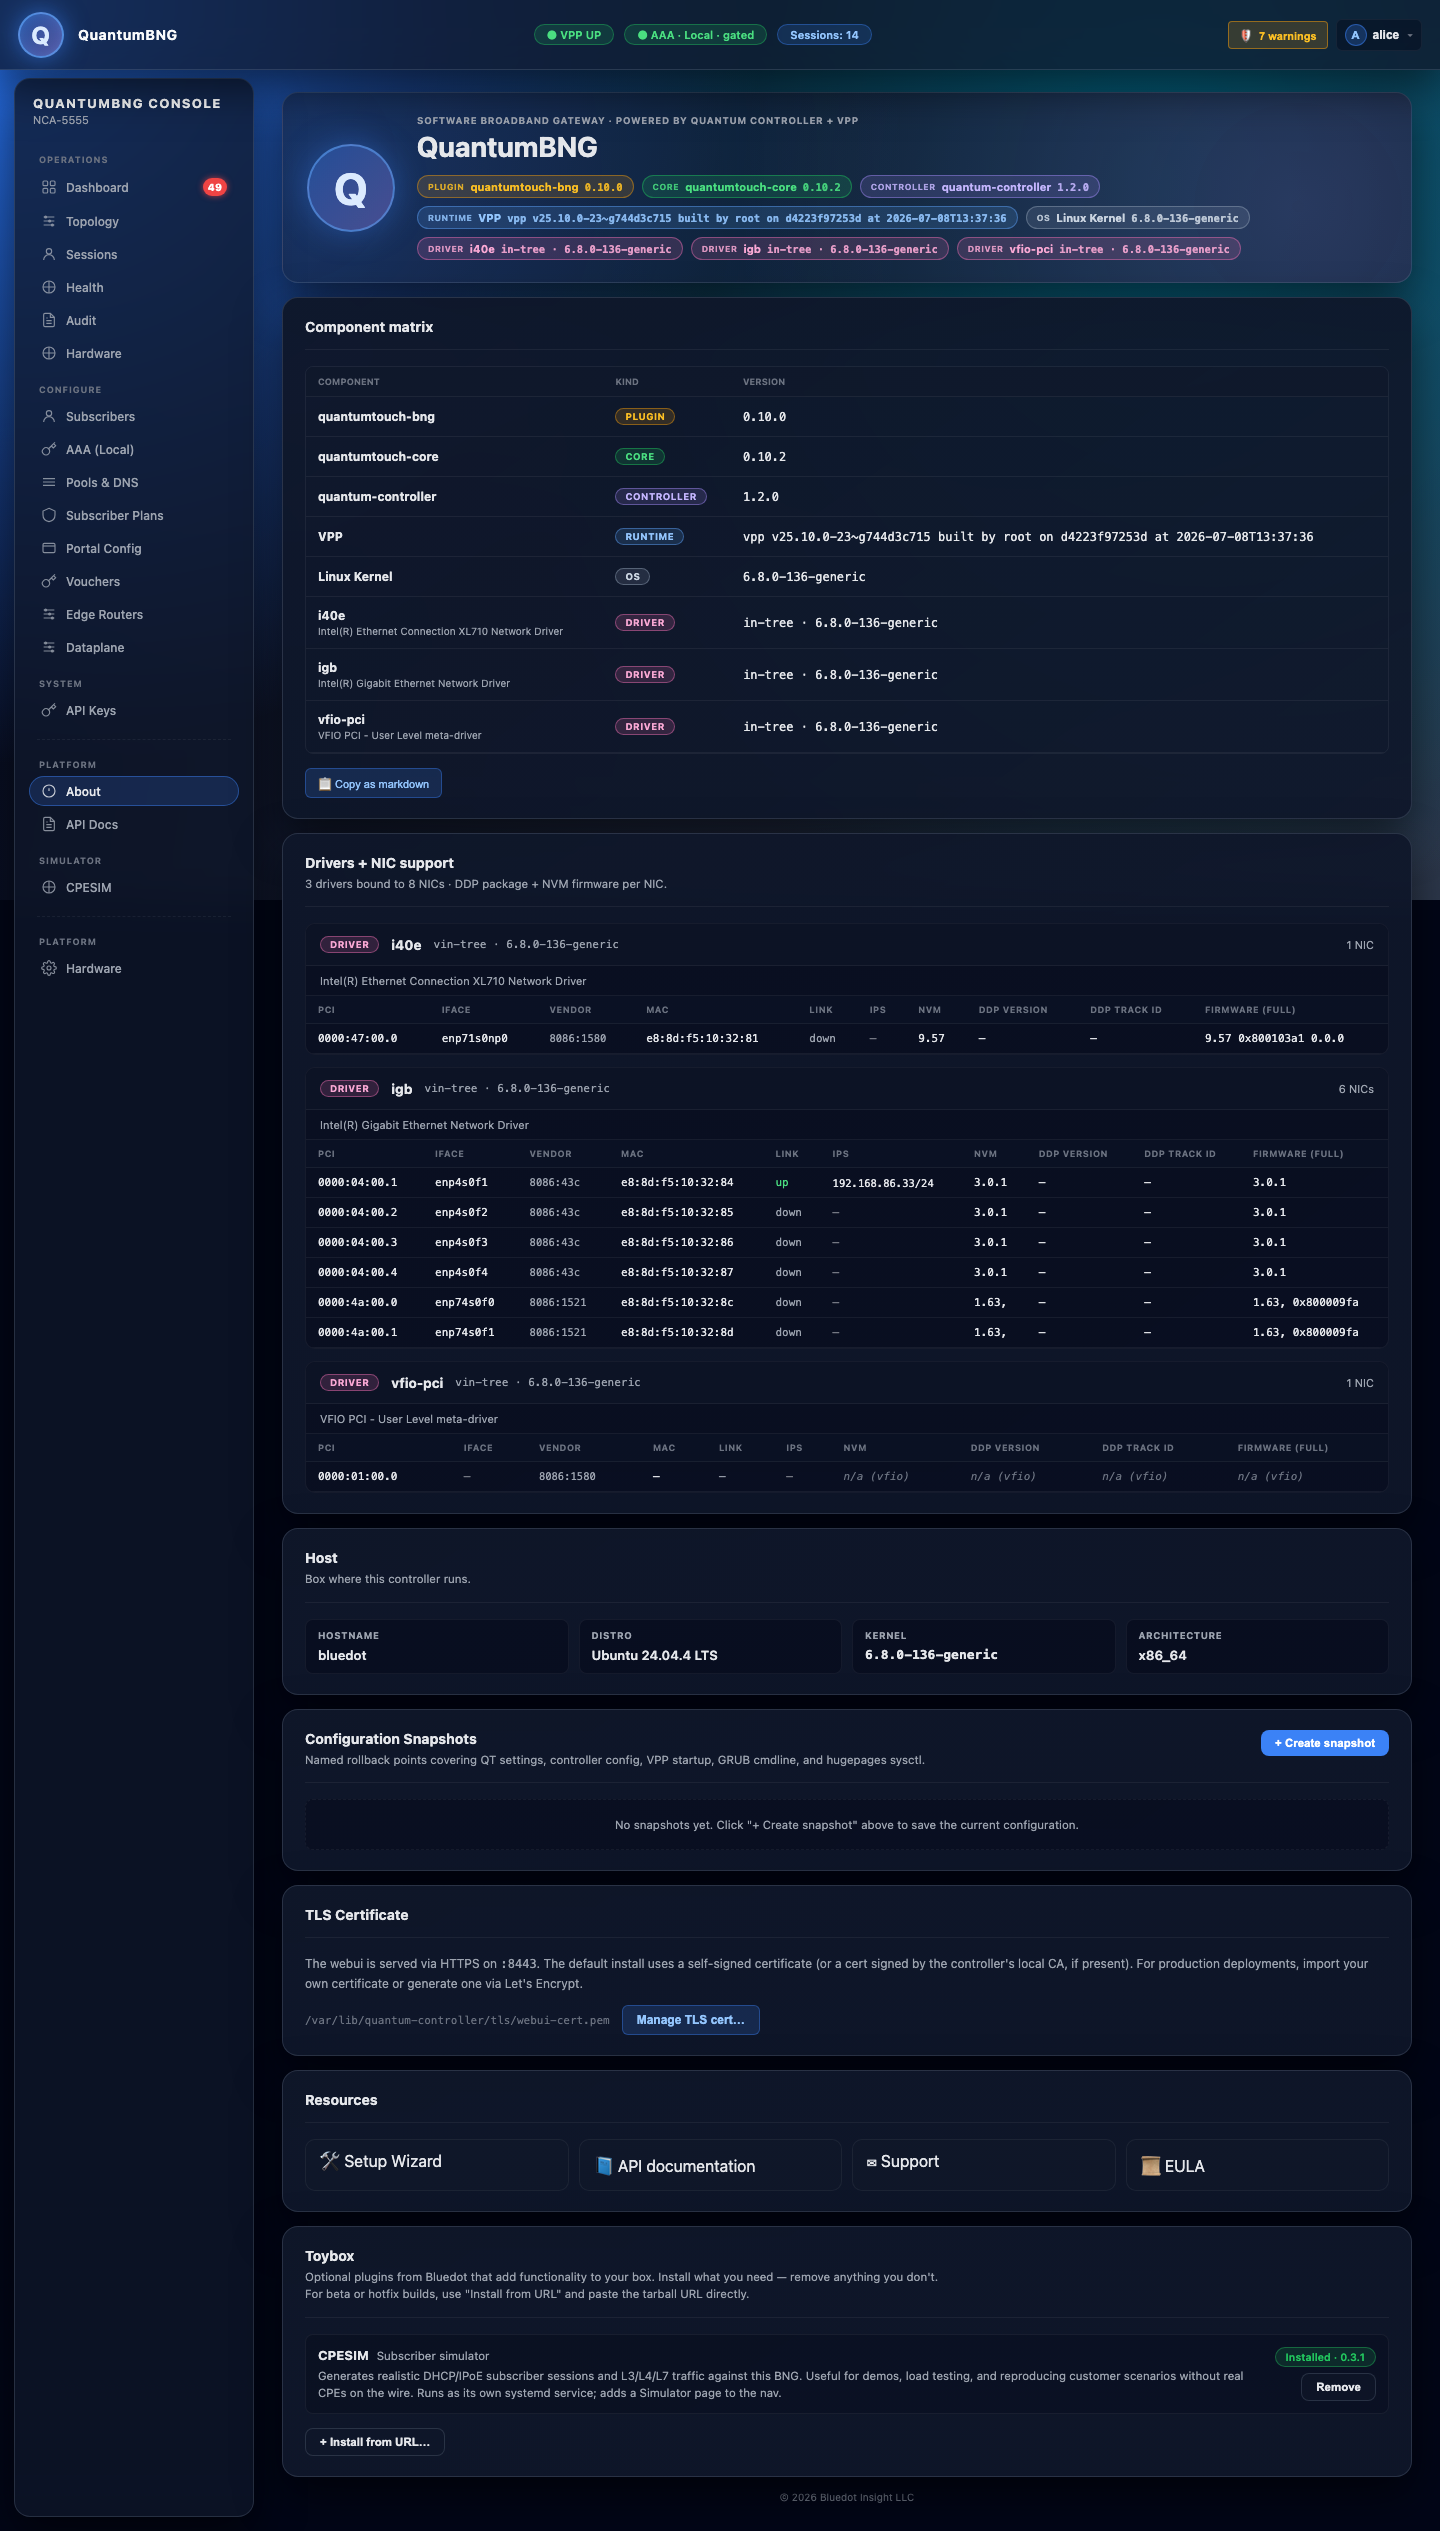1440x2531 pixels.
Task: Click the Create snapshot button
Action: [1324, 1743]
